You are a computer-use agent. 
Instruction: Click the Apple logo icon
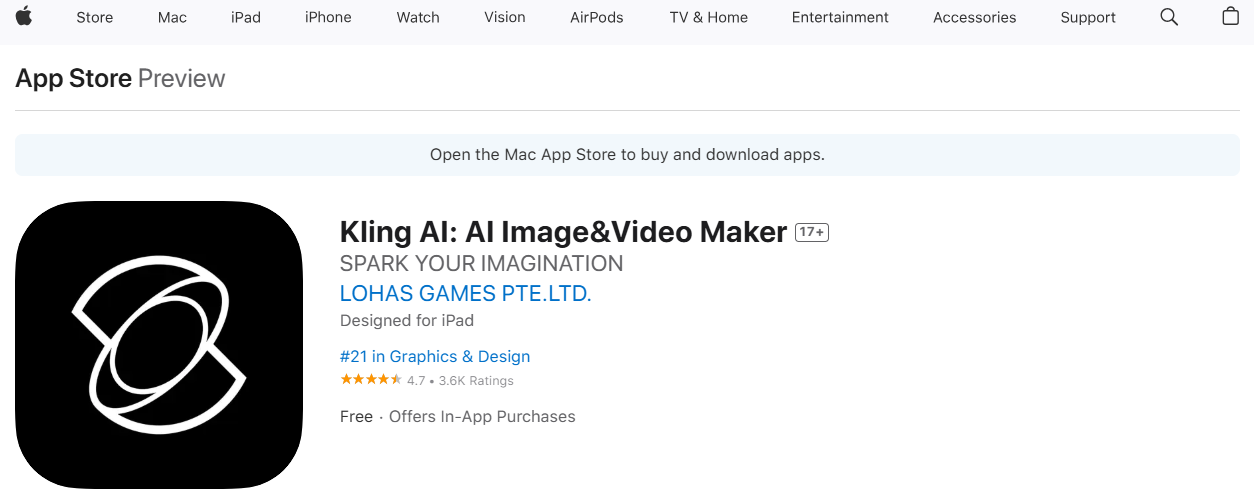(23, 16)
